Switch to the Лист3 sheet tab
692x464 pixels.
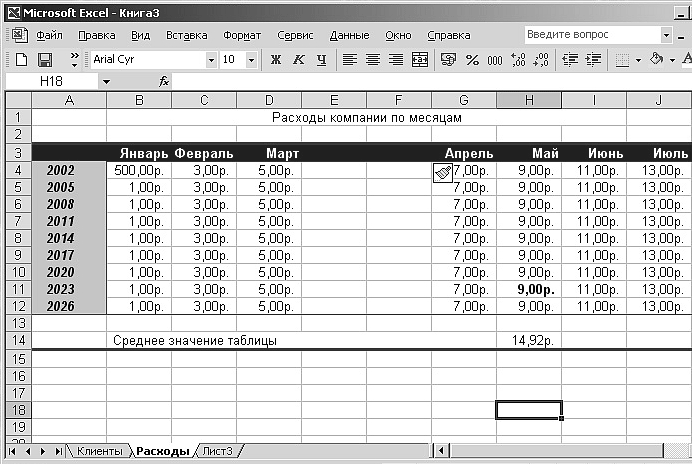[217, 452]
